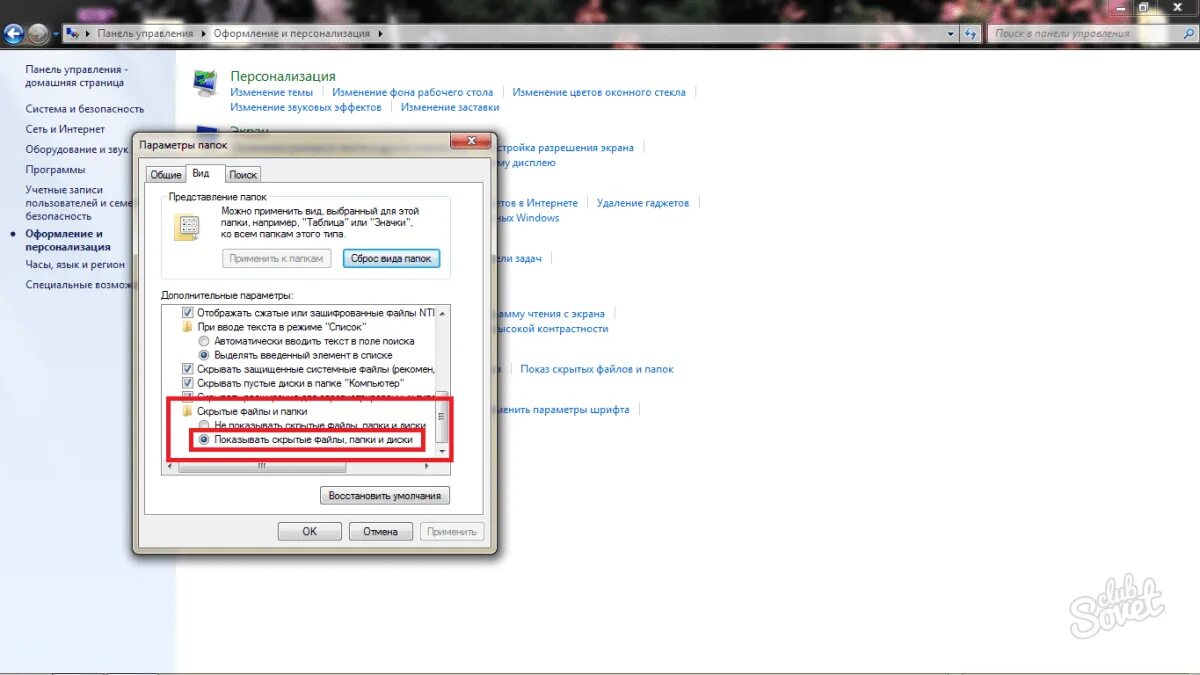Click the Forward navigation arrow button

click(x=37, y=34)
